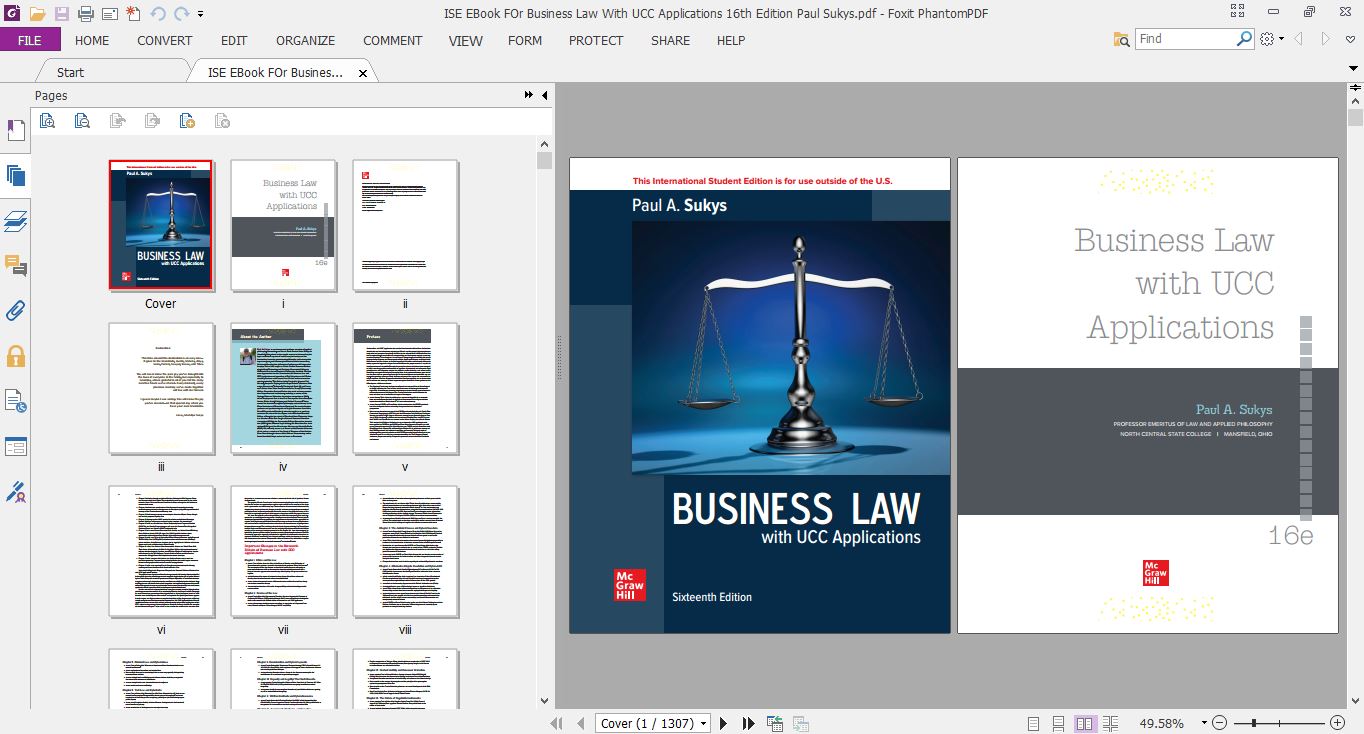Switch to the ORGANIZE ribbon tab

tap(306, 40)
